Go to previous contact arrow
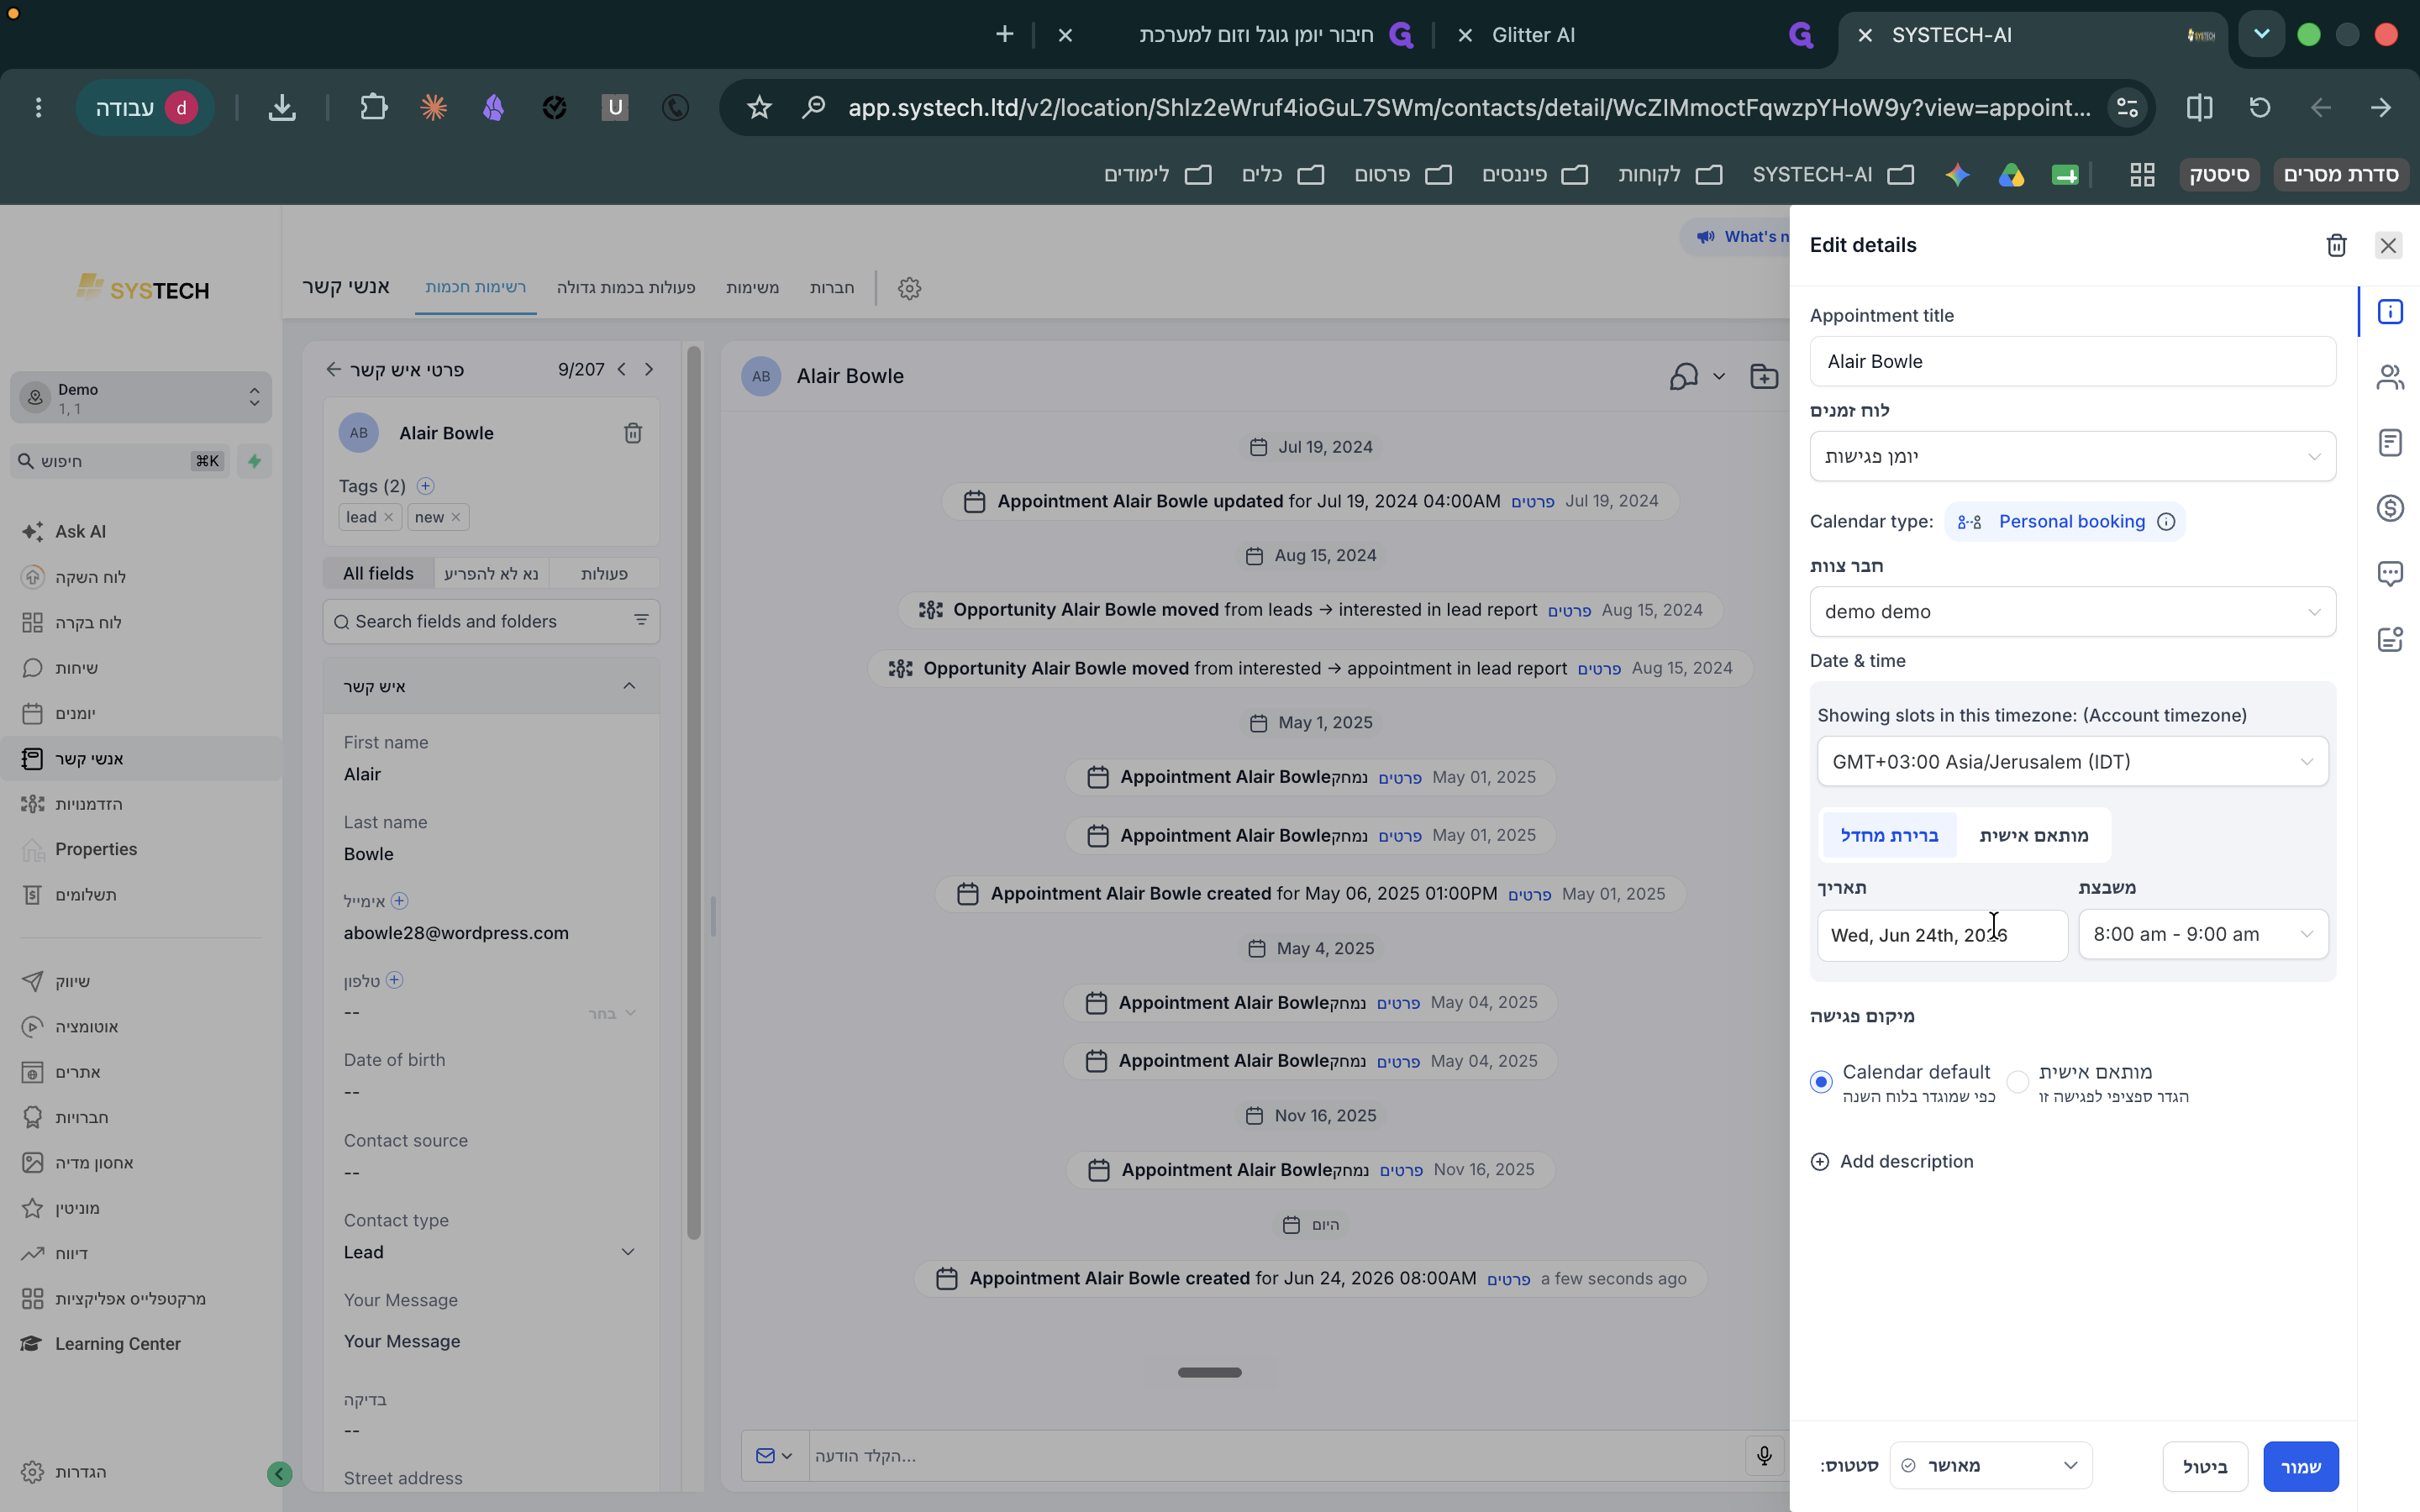Screen dimensions: 2420x1512 pos(622,369)
